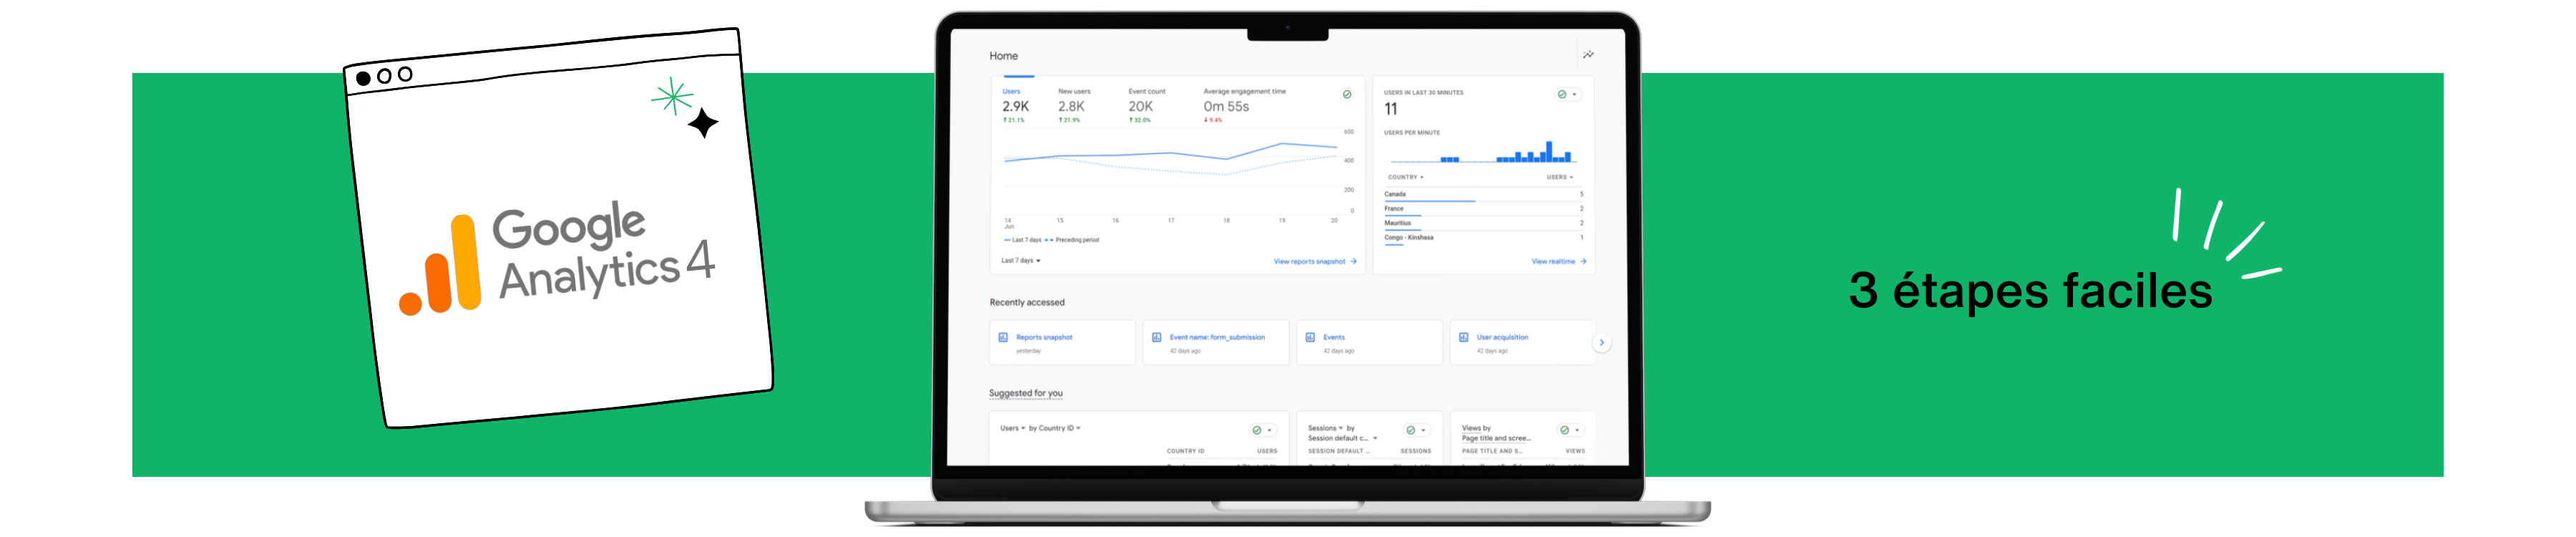Click the next arrow in Recently accessed carousel

pyautogui.click(x=1601, y=343)
